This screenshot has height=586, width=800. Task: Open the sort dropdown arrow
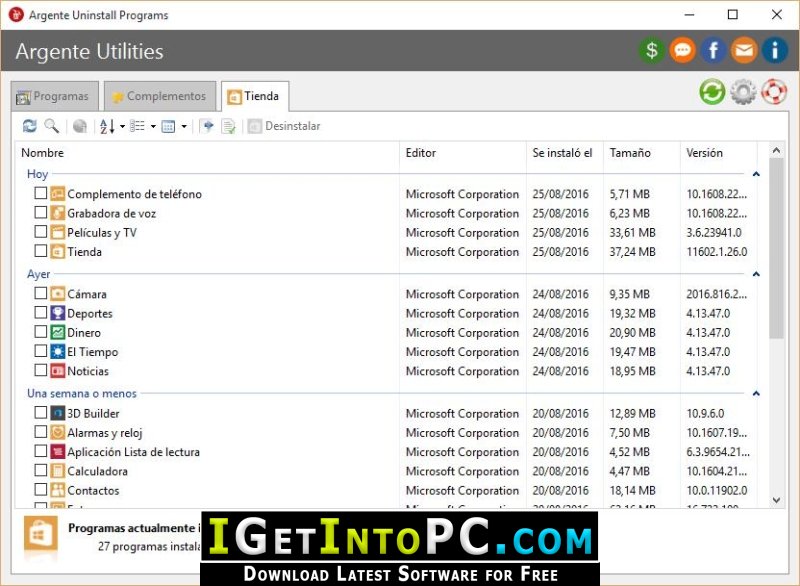click(x=122, y=126)
